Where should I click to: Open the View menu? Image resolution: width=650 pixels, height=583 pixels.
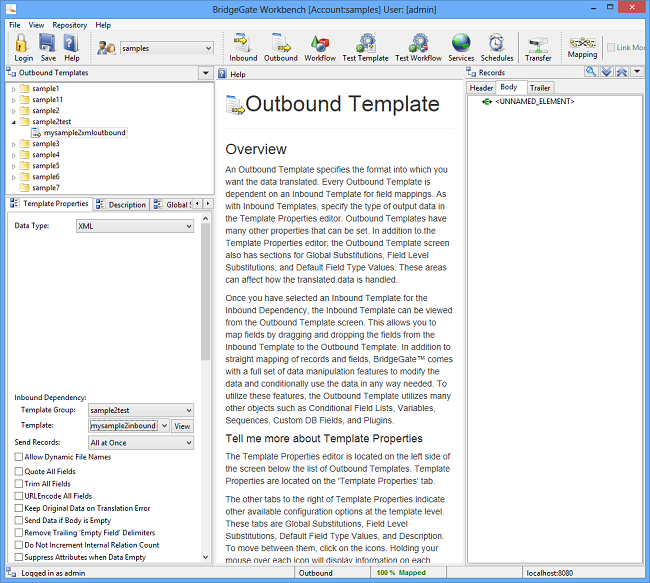[36, 25]
